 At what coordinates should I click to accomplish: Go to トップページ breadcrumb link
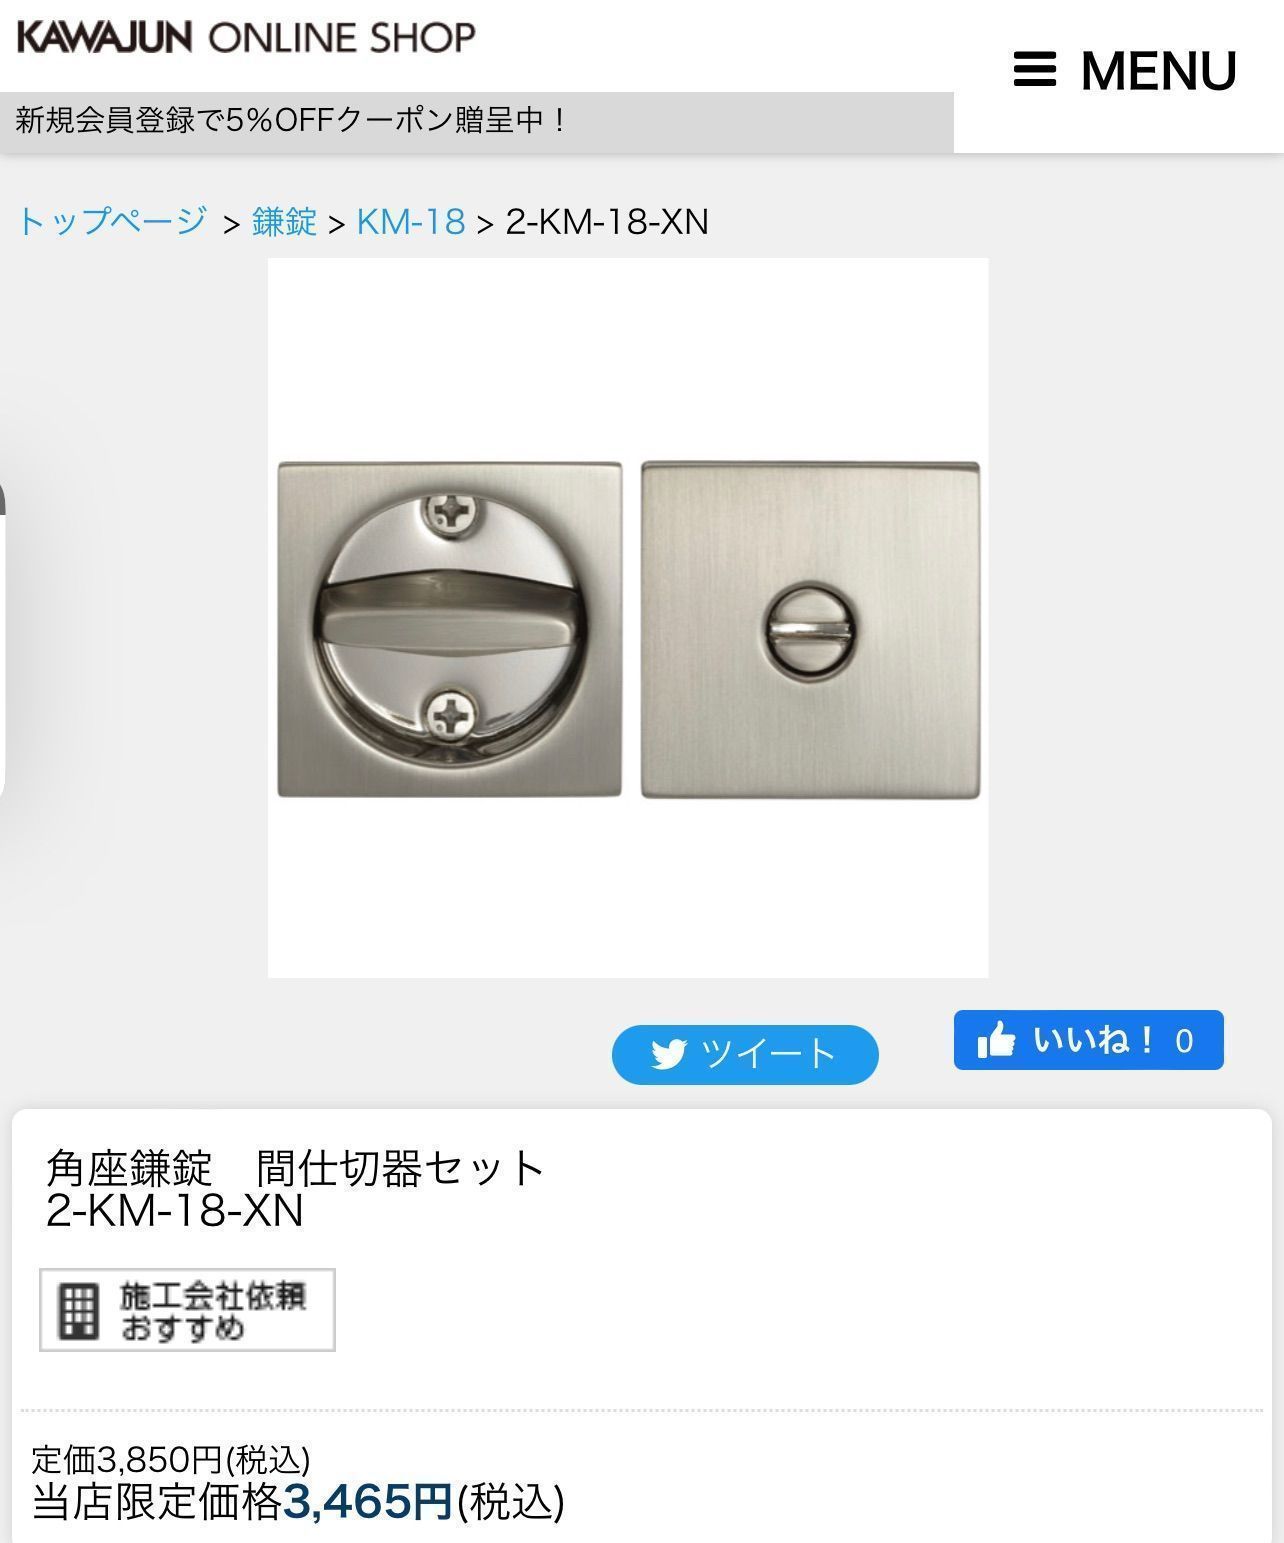(113, 221)
